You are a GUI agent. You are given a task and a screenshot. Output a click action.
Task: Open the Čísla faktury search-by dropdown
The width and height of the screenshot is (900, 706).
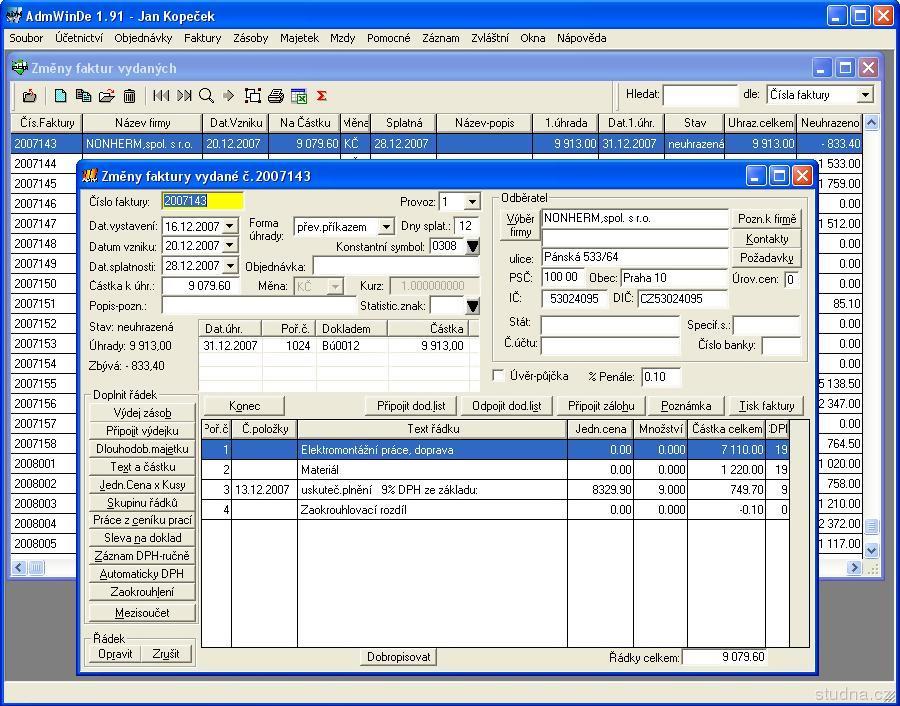pos(865,95)
